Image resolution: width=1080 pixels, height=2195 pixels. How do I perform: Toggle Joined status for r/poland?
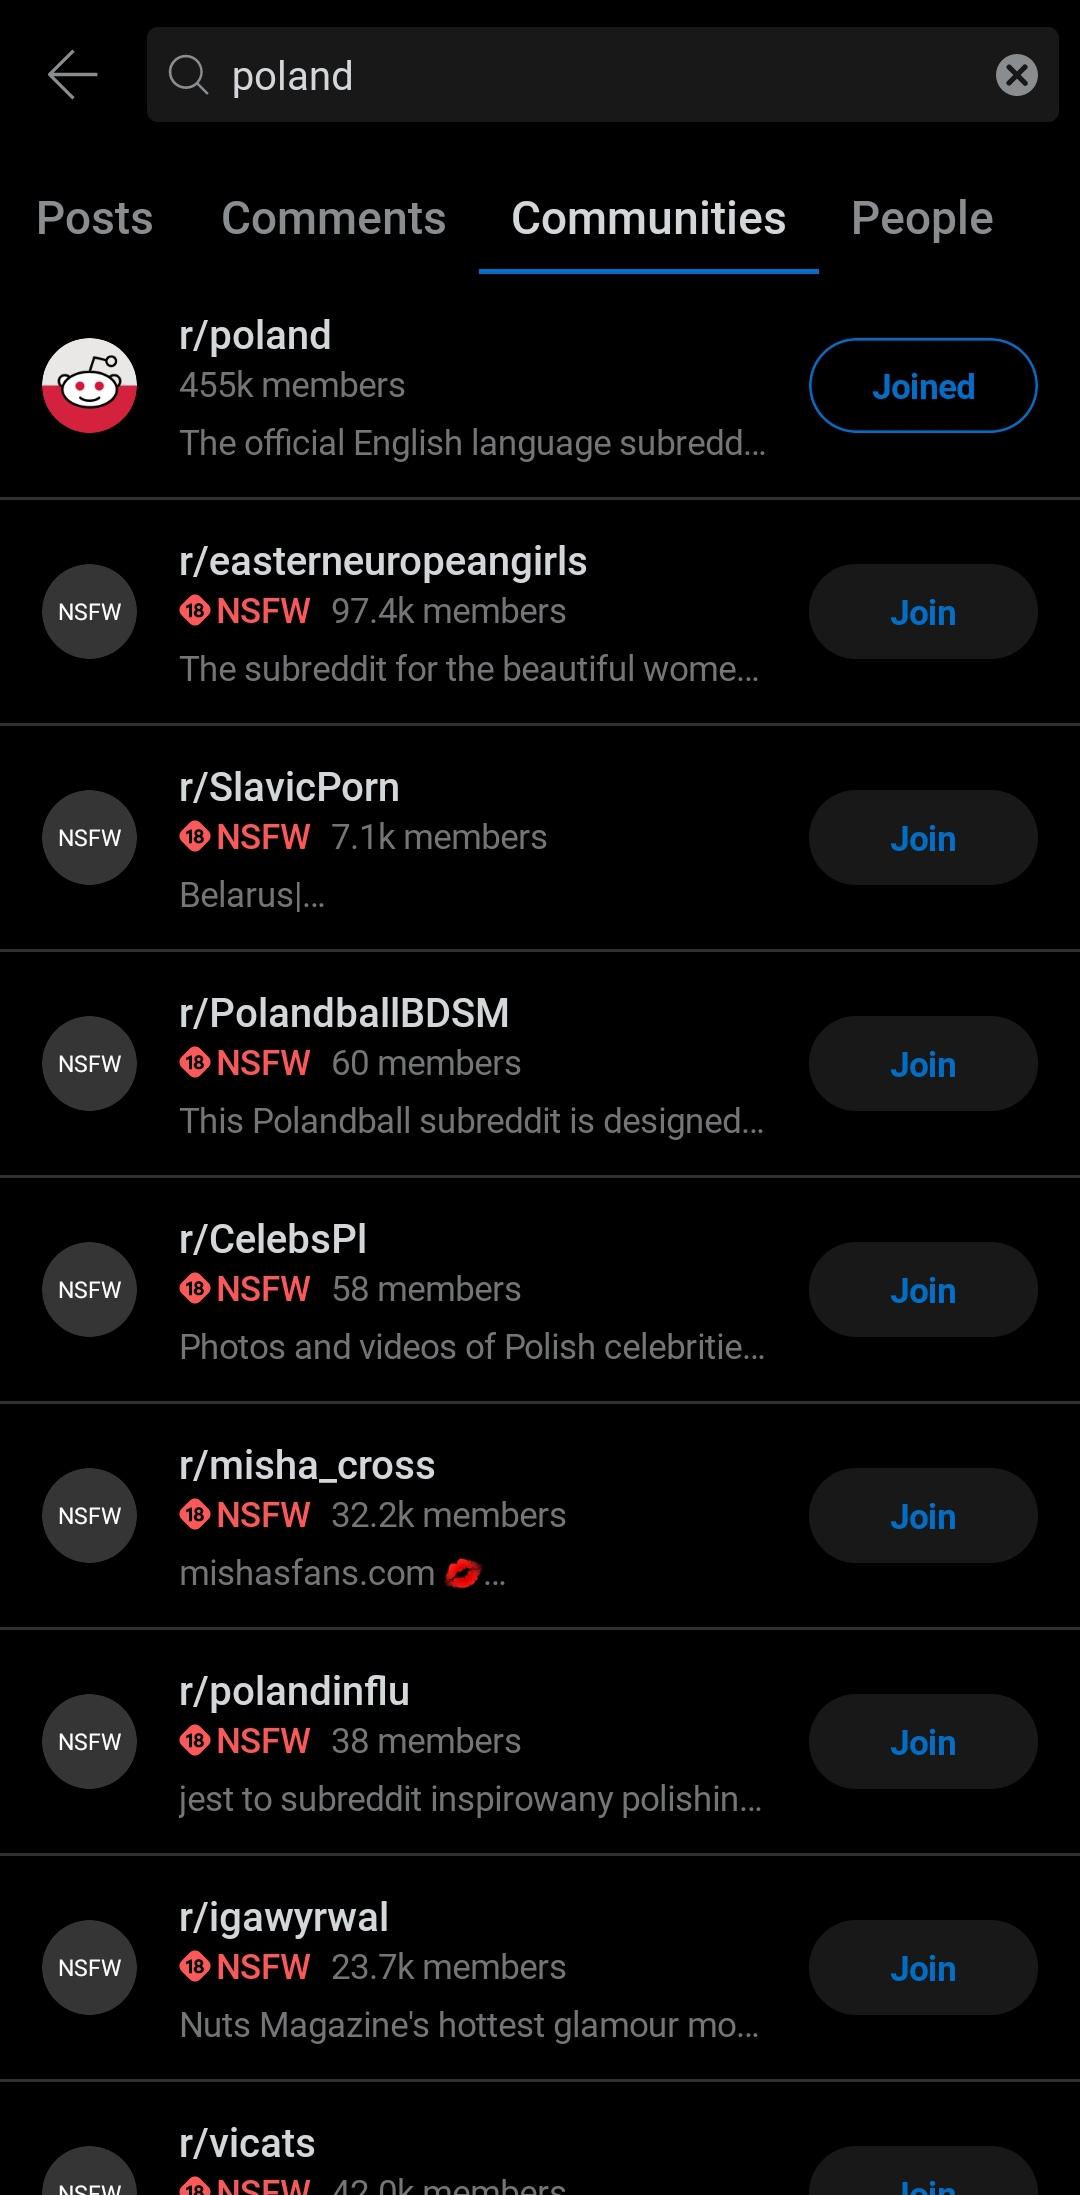point(922,386)
